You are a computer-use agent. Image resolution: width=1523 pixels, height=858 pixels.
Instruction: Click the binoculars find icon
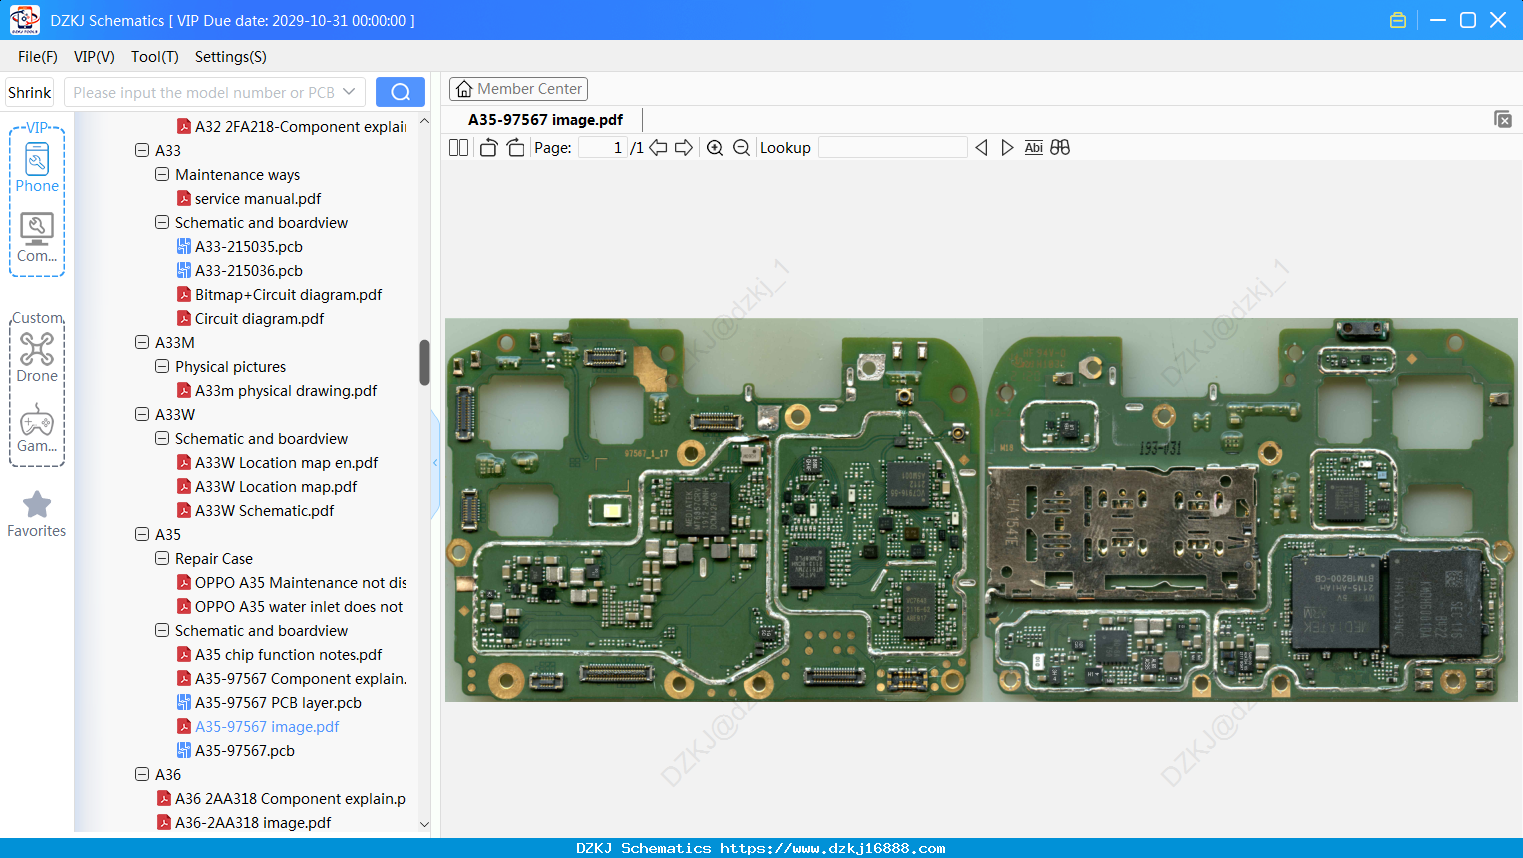click(x=1060, y=148)
